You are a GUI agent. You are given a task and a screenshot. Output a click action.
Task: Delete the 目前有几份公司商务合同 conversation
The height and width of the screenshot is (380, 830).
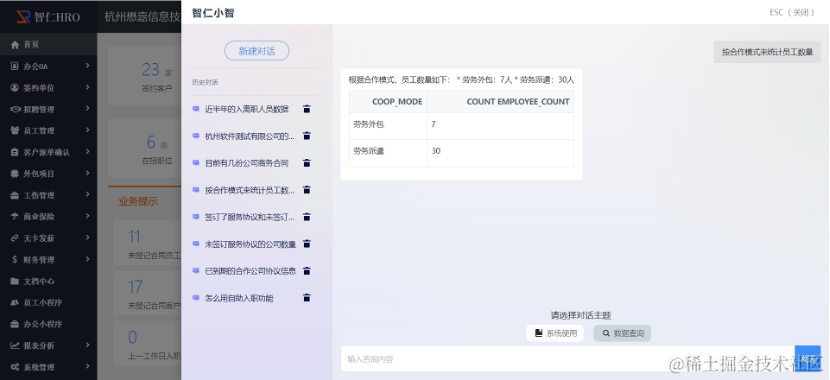(306, 163)
